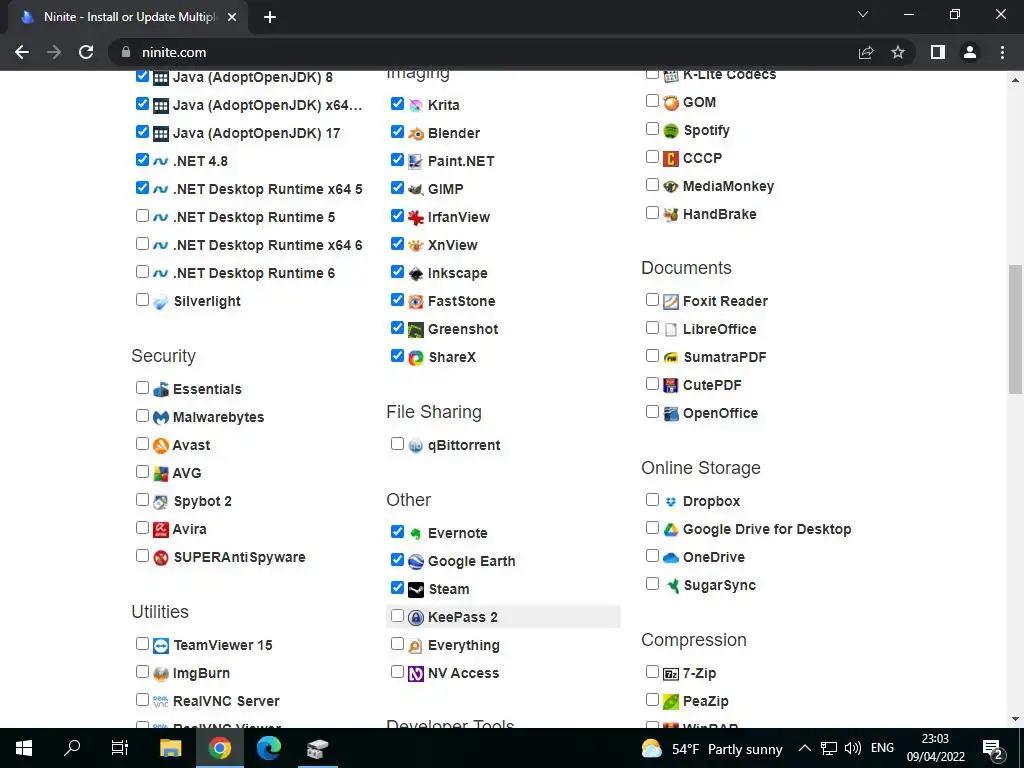Select the Foxit Reader checkbox
The image size is (1024, 768).
pyautogui.click(x=652, y=300)
